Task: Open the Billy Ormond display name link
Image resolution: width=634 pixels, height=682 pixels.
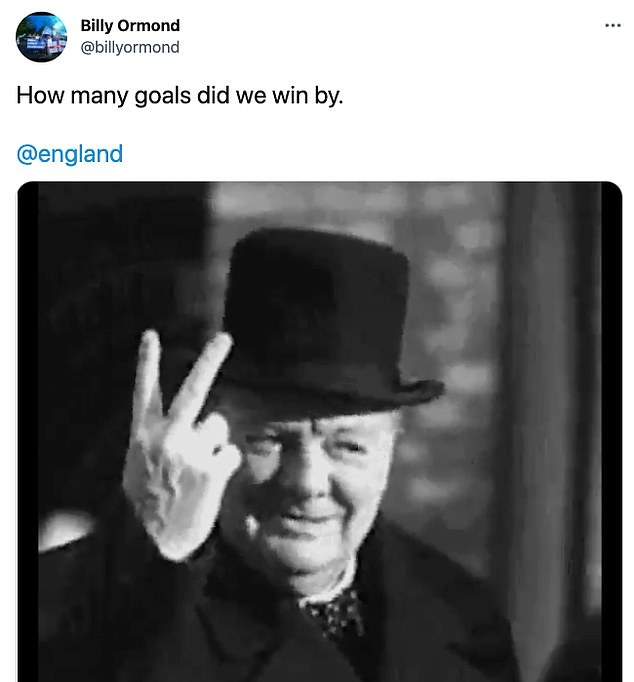Action: [x=130, y=25]
